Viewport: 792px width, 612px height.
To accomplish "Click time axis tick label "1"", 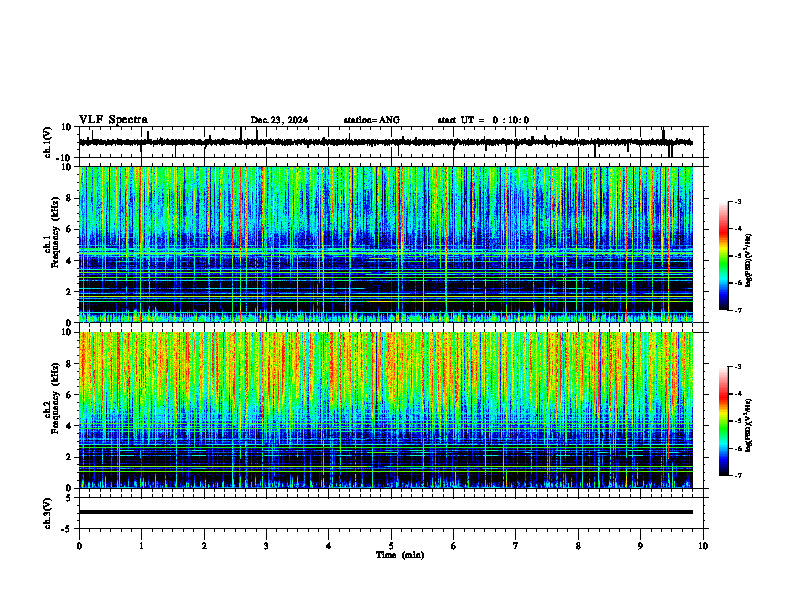I will pos(141,546).
